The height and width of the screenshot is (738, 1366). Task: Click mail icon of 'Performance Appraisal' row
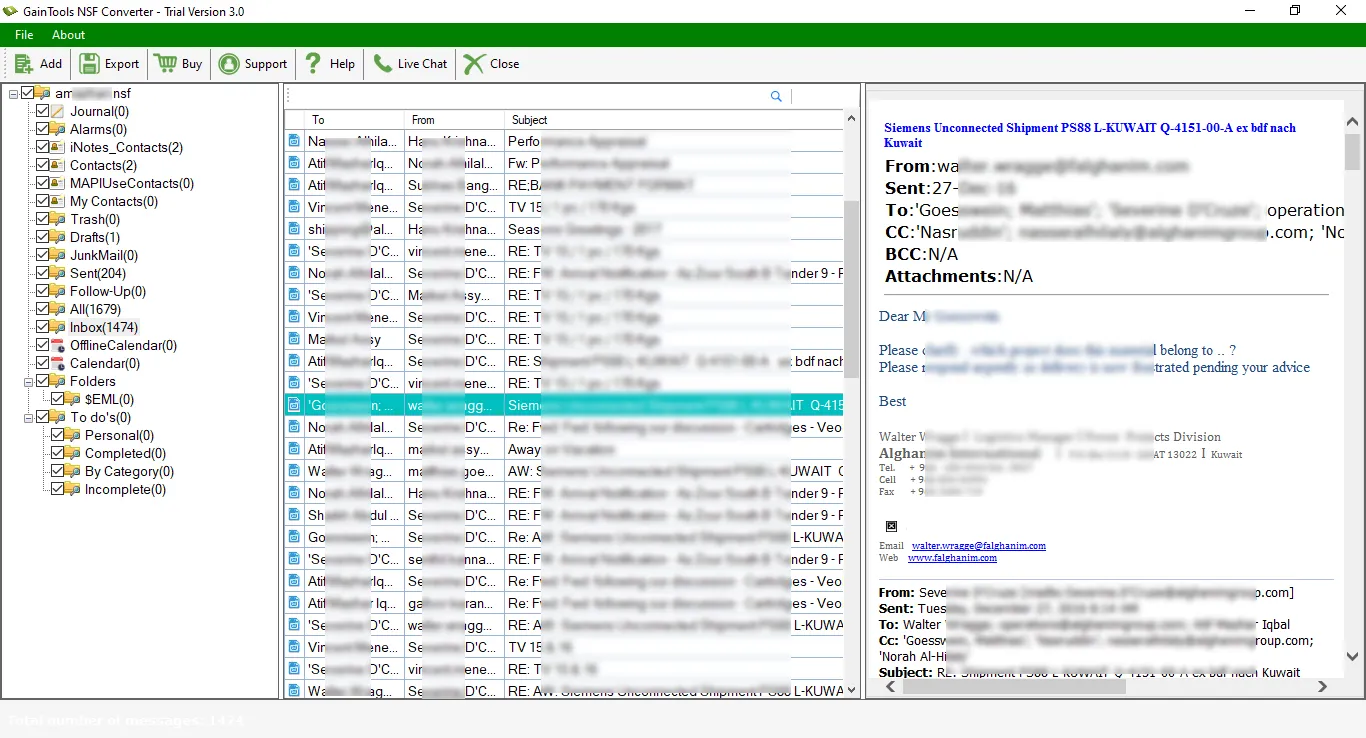294,141
